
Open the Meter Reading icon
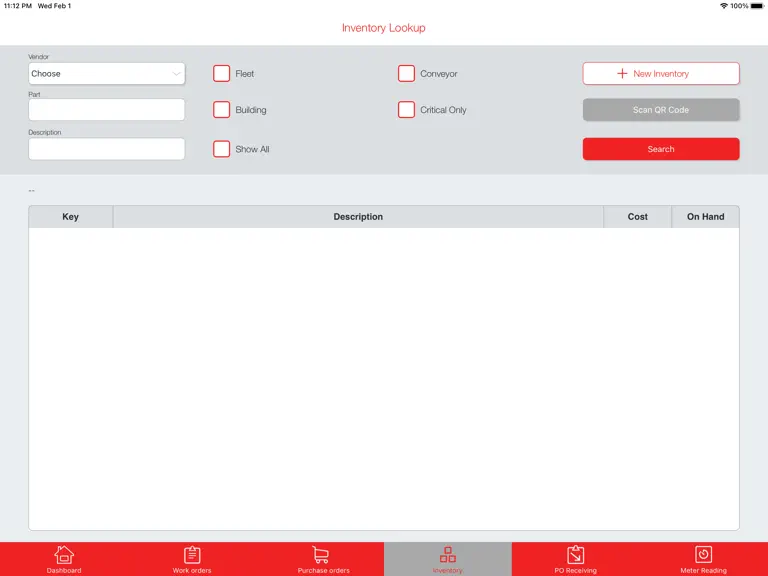(703, 554)
